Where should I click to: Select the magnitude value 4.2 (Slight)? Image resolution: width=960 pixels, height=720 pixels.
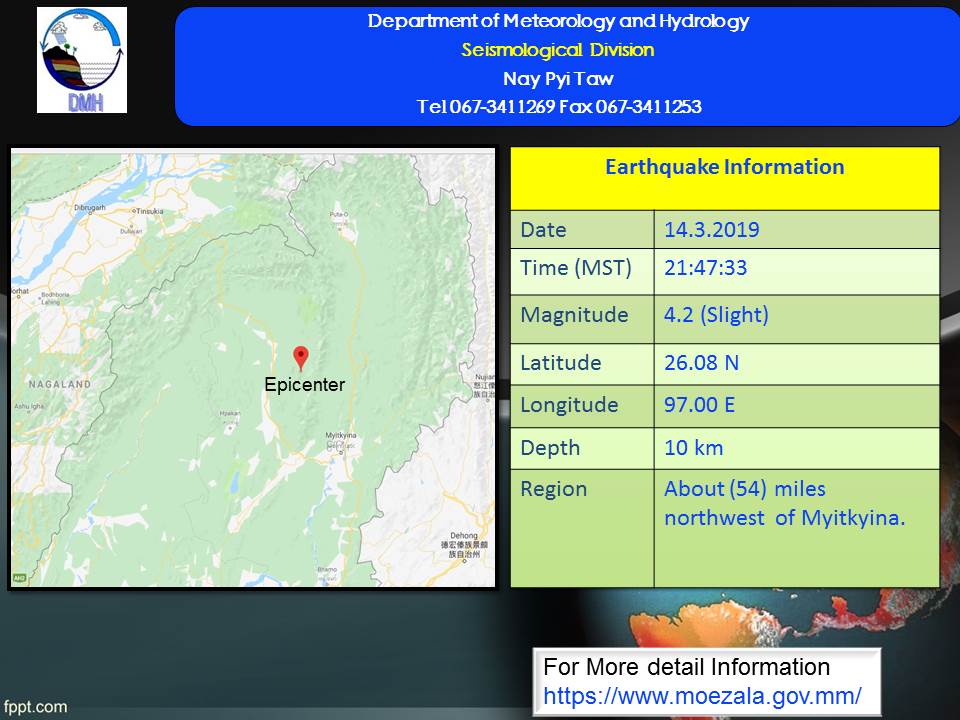coord(716,315)
